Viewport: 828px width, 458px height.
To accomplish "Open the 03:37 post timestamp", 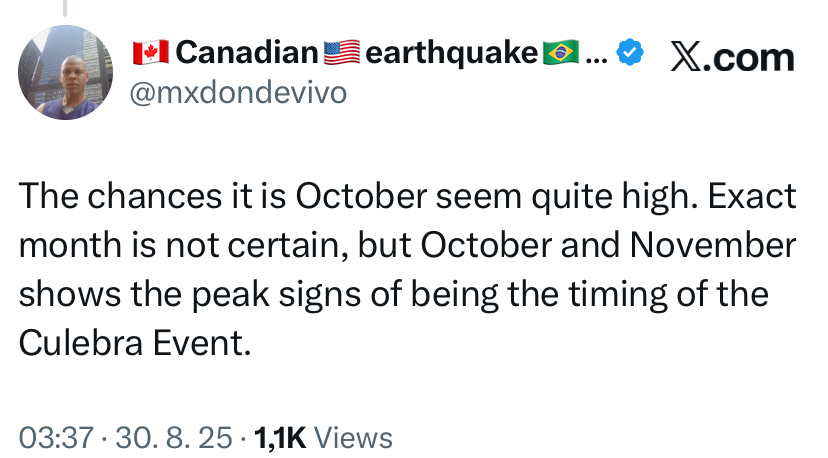I will [x=56, y=438].
